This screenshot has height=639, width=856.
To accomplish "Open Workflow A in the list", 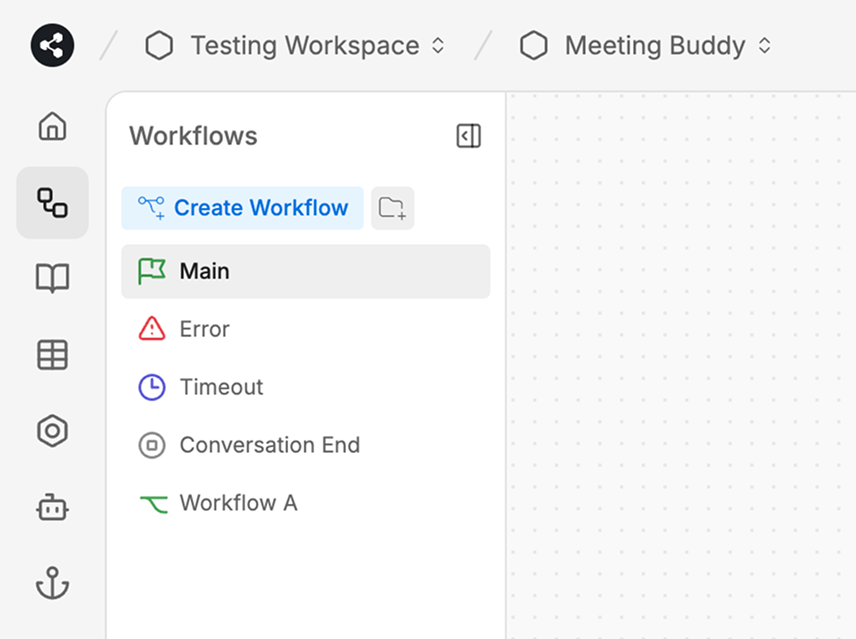I will [x=238, y=503].
